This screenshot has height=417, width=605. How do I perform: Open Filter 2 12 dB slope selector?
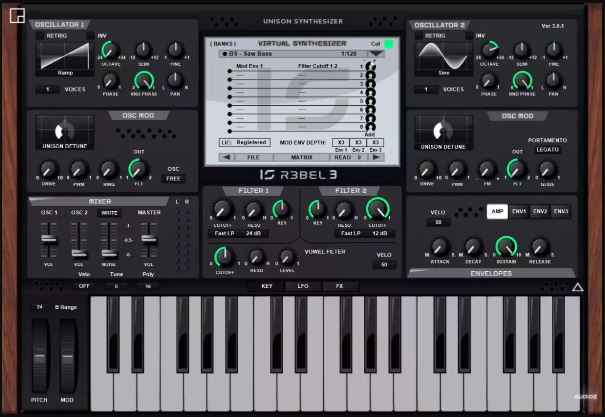click(x=380, y=233)
